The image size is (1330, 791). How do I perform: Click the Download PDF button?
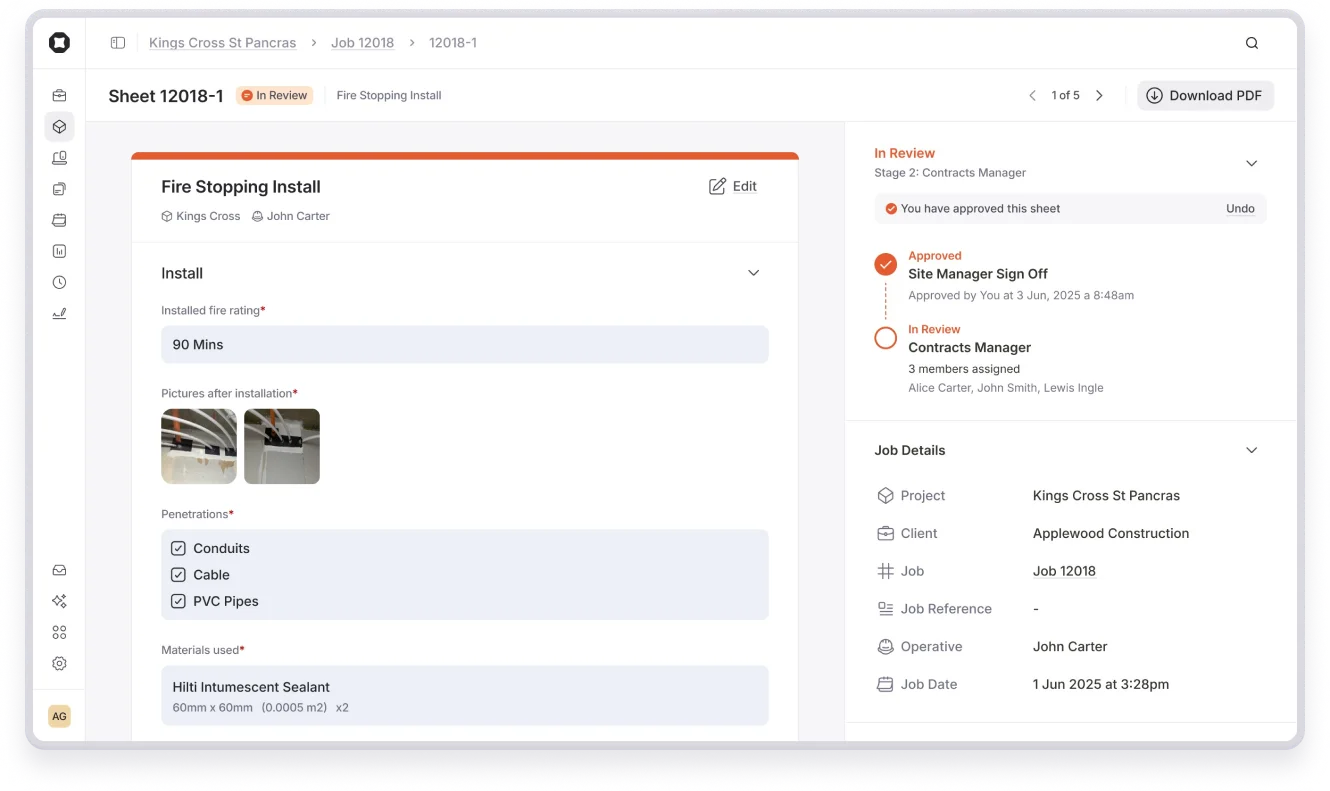1205,96
